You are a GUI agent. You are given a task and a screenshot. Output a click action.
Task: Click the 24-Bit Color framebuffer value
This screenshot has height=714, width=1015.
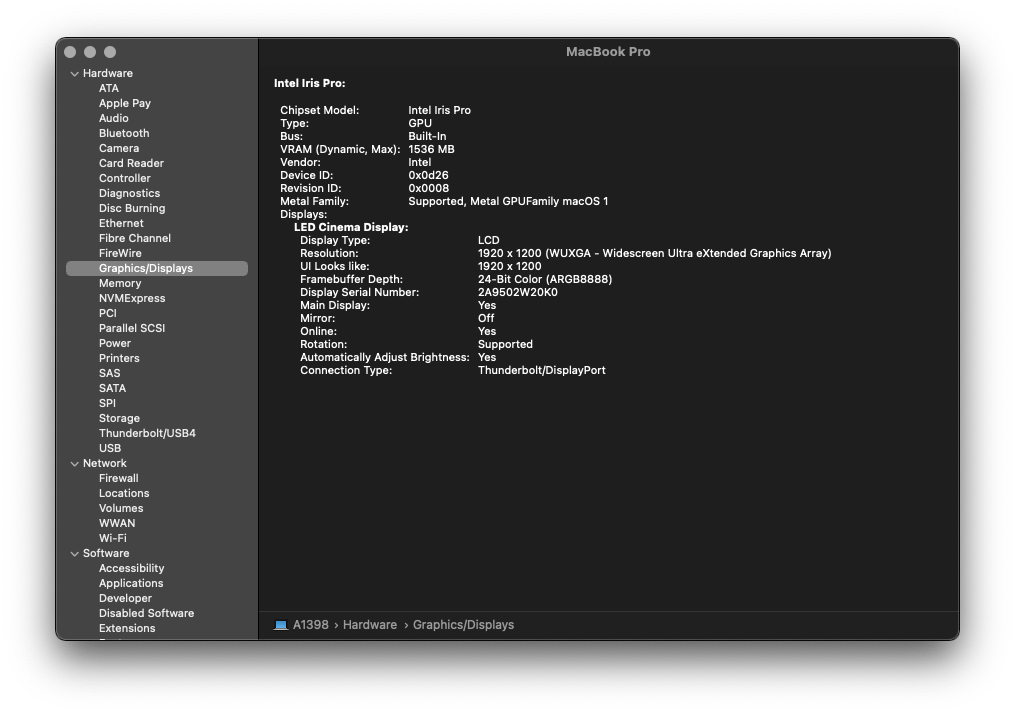tap(544, 279)
